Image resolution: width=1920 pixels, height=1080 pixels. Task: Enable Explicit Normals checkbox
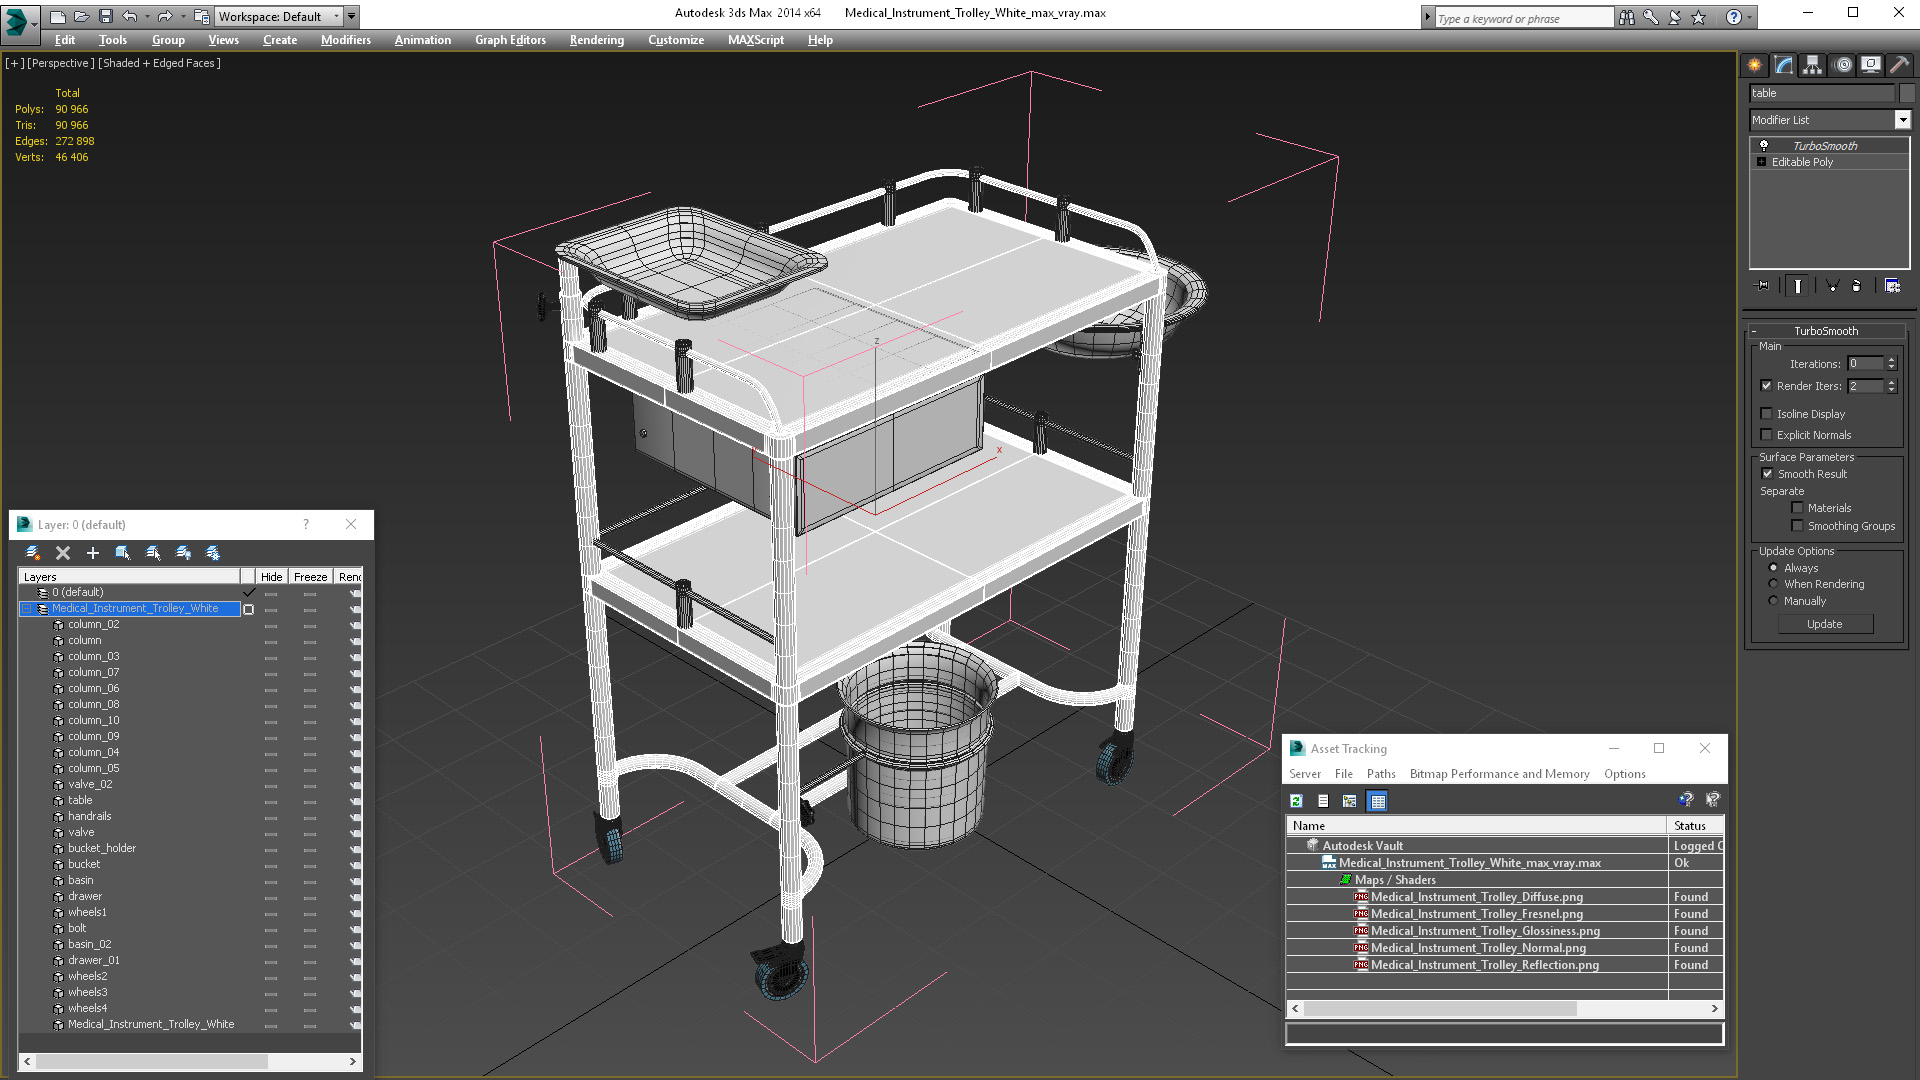(1766, 435)
